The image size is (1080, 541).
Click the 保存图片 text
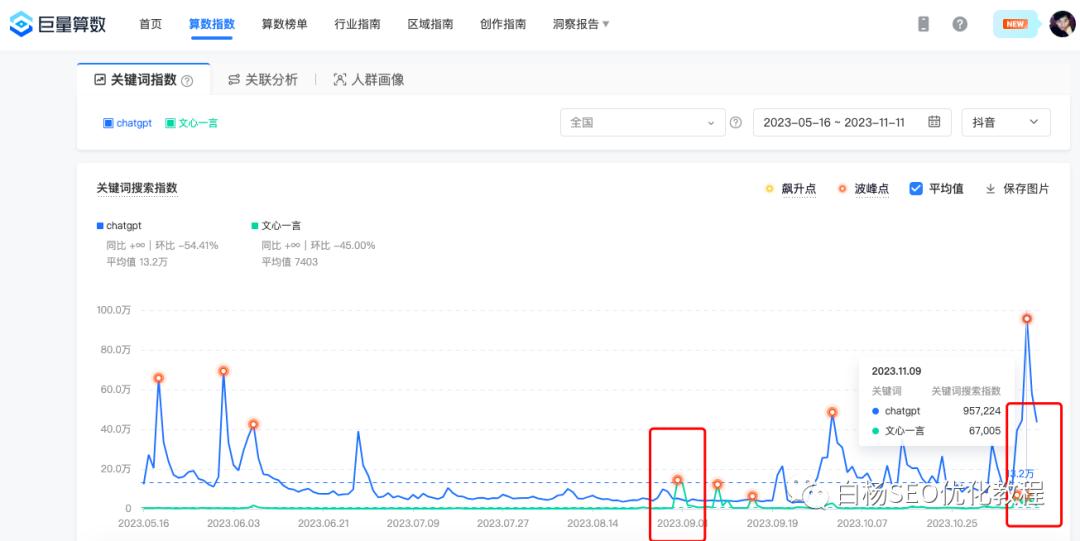(x=1026, y=189)
